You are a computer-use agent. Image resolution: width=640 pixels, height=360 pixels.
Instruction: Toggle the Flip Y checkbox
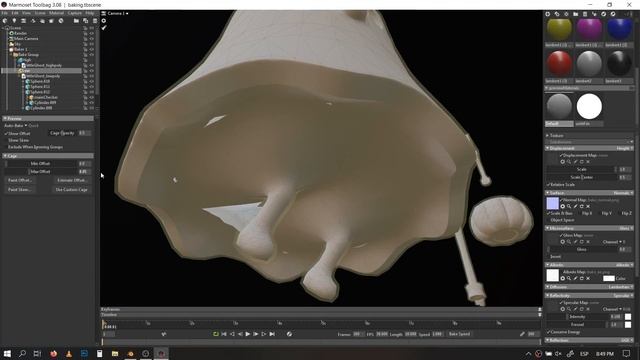[600, 213]
